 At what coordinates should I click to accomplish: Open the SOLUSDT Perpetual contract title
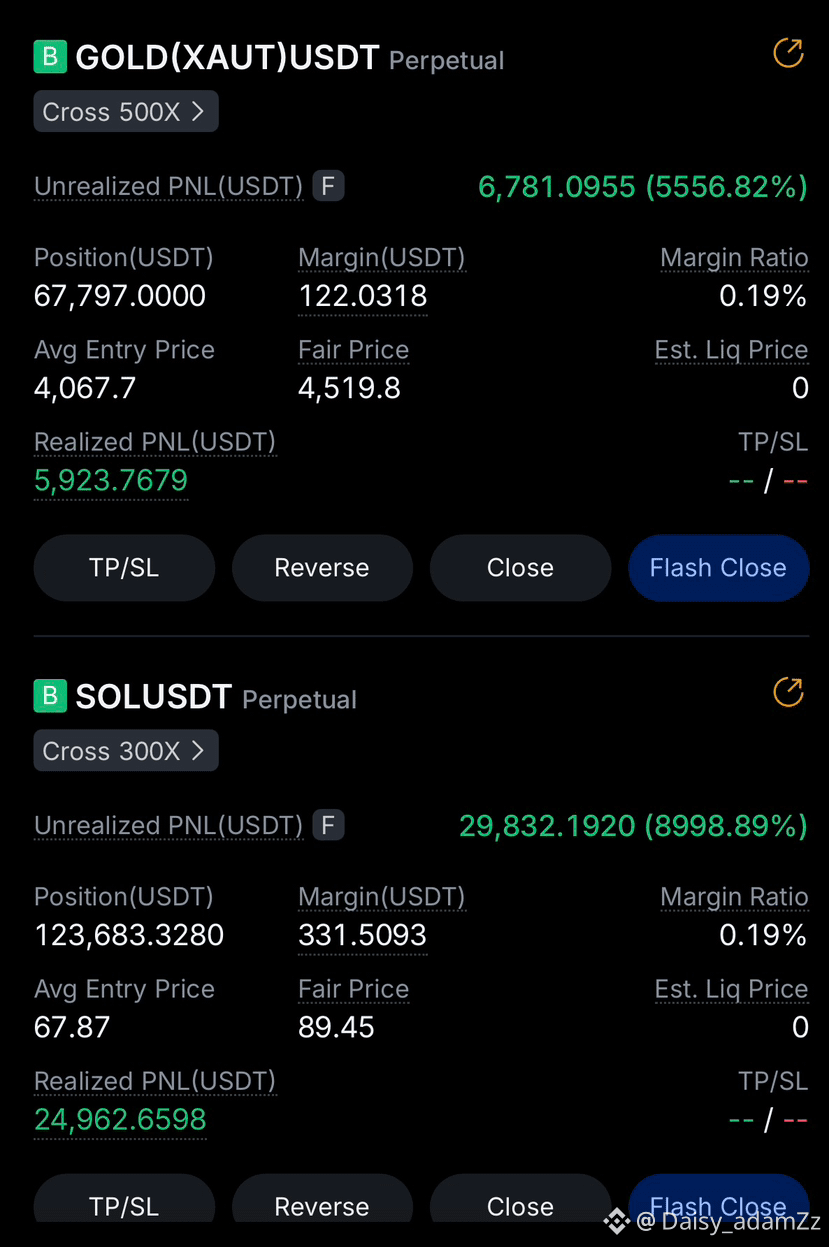(x=216, y=697)
